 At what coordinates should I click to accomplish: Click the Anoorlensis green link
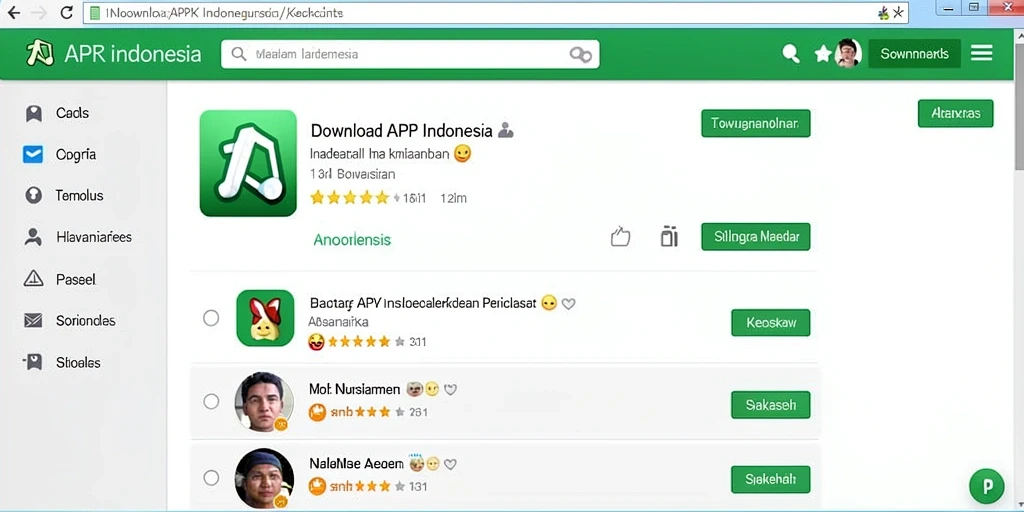pyautogui.click(x=352, y=240)
